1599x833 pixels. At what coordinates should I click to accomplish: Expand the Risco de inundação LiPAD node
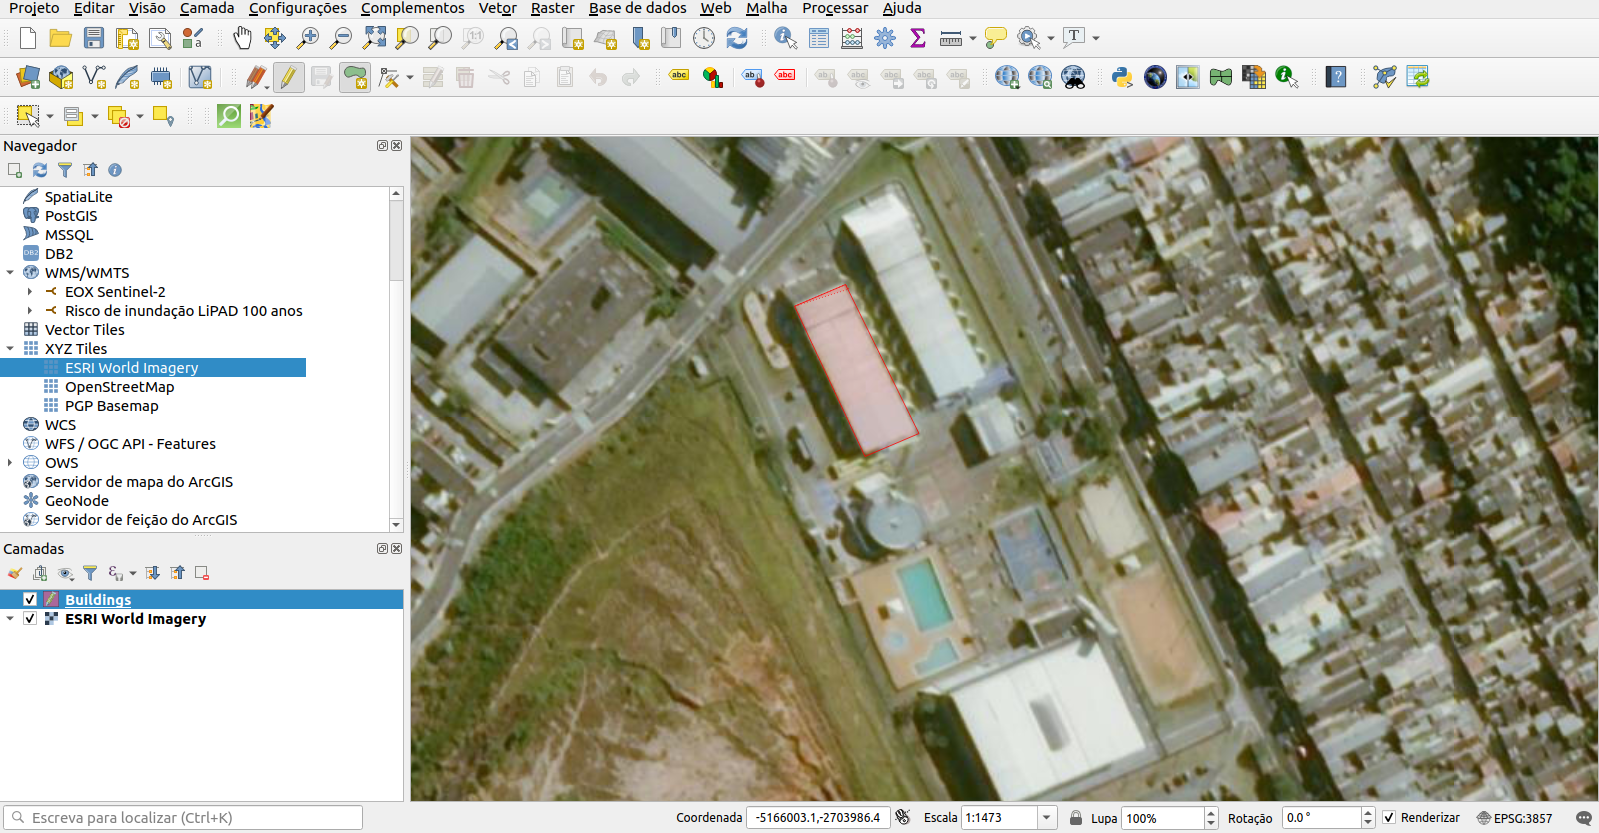30,311
